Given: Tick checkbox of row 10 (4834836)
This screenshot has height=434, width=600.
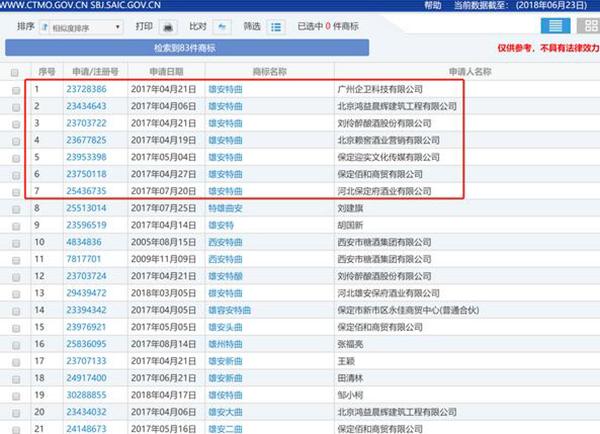Looking at the screenshot, I should point(16,243).
